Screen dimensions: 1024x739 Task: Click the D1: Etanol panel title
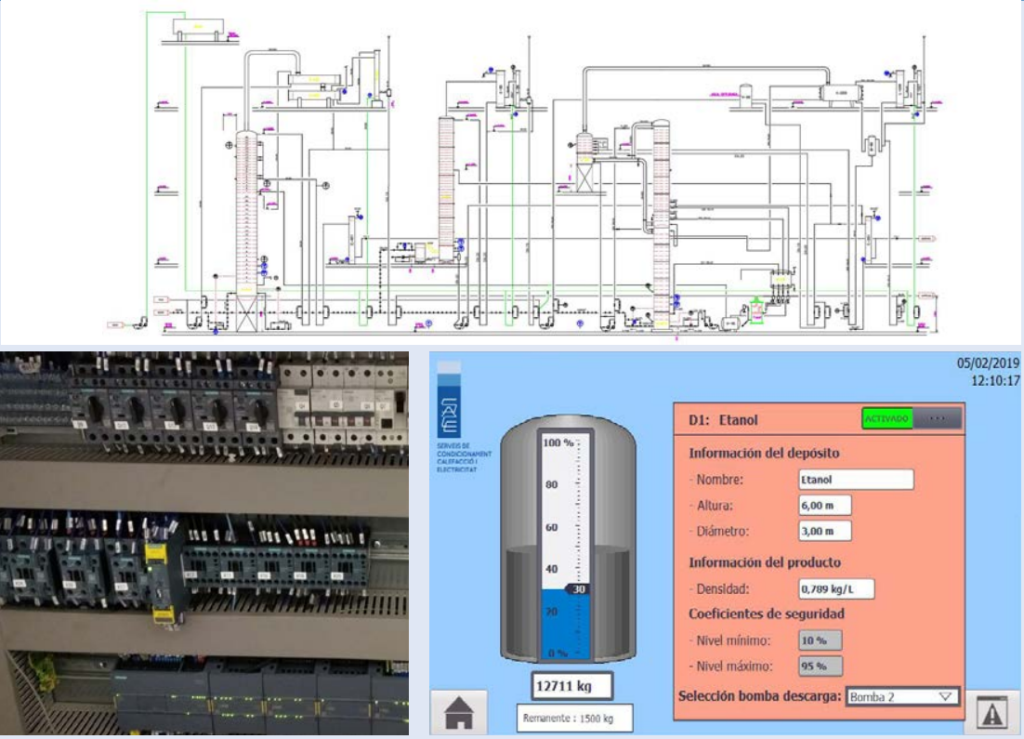tap(723, 419)
